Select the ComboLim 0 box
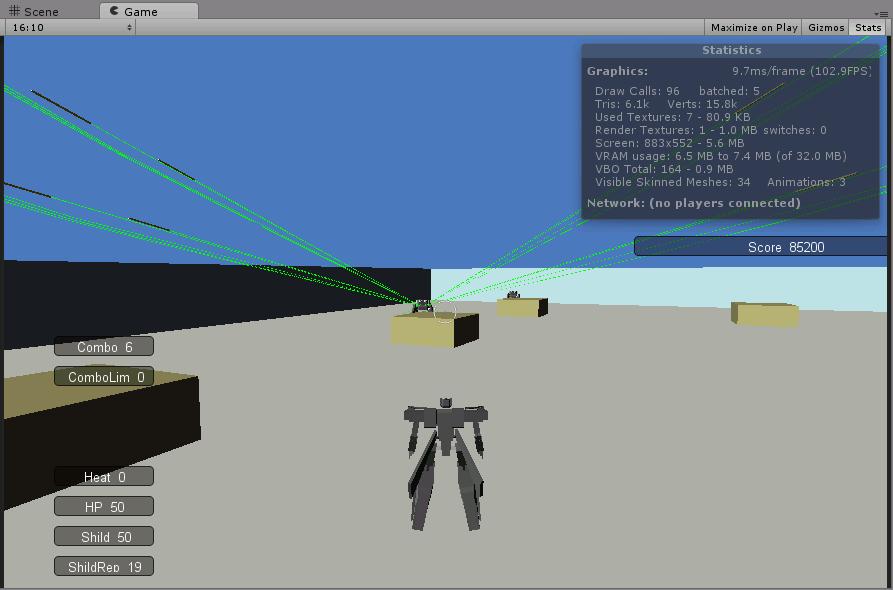 [x=104, y=376]
